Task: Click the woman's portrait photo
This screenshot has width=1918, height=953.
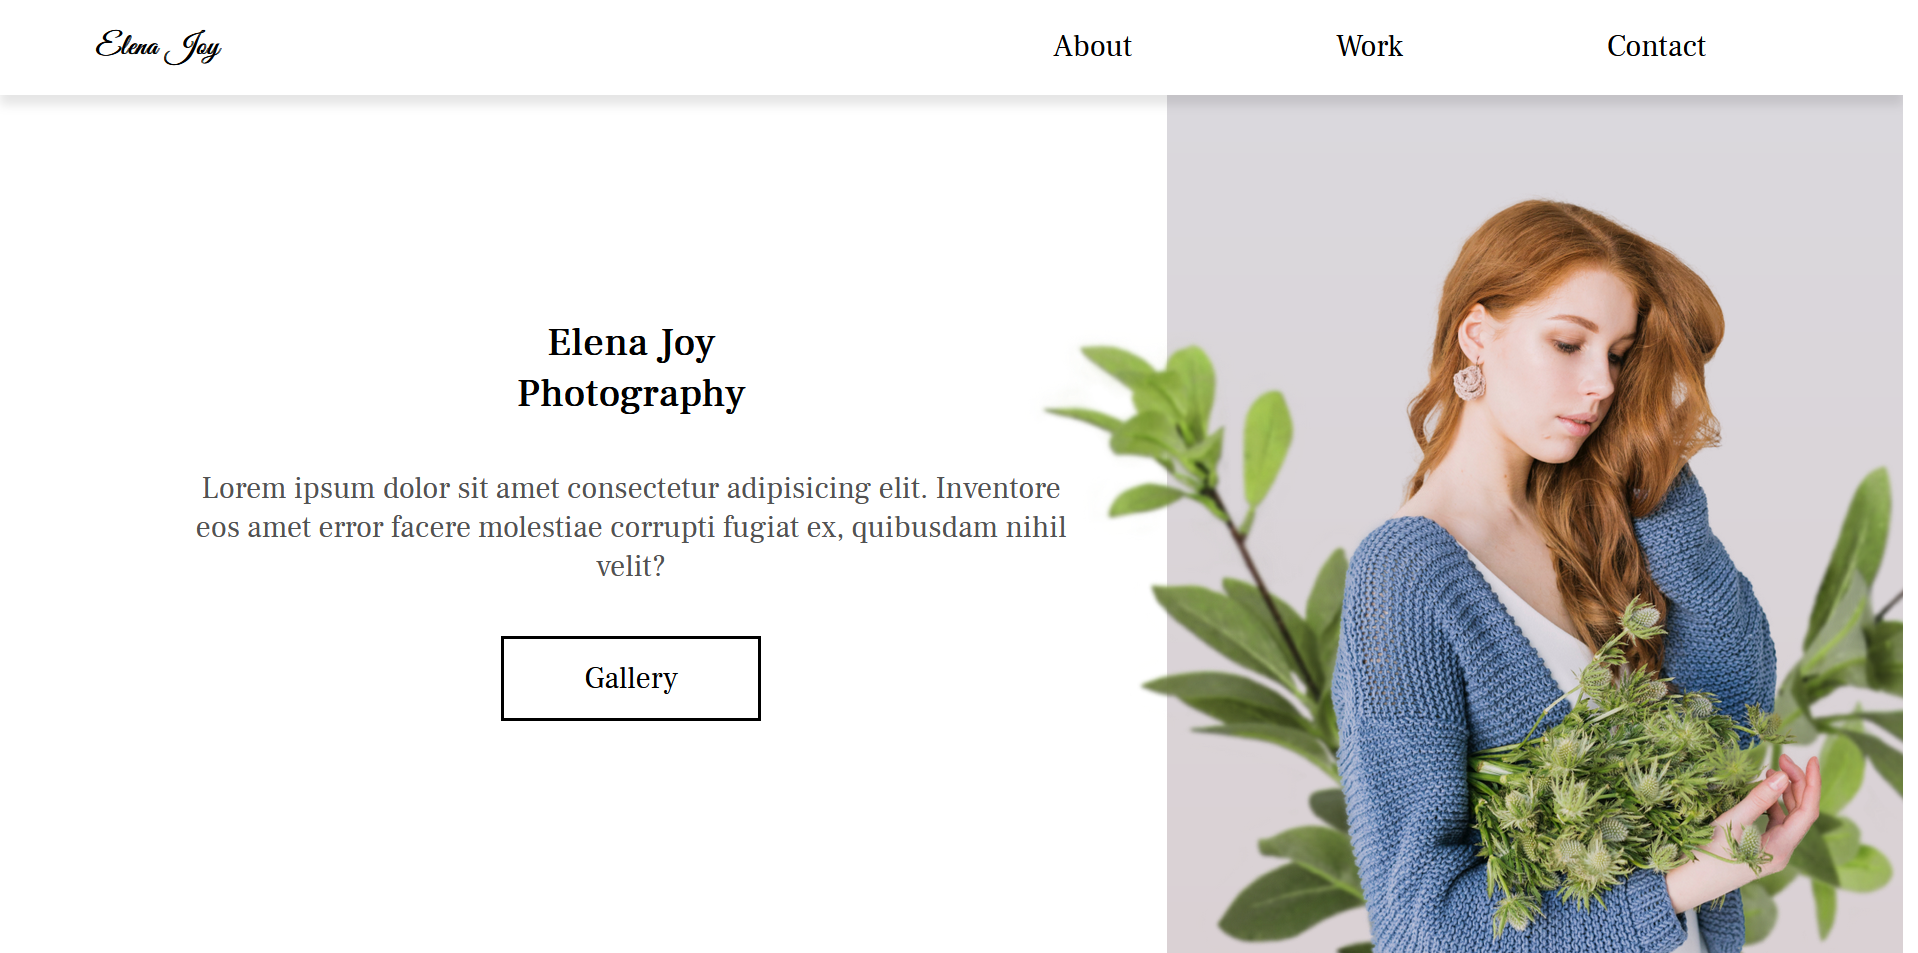Action: pyautogui.click(x=1534, y=524)
